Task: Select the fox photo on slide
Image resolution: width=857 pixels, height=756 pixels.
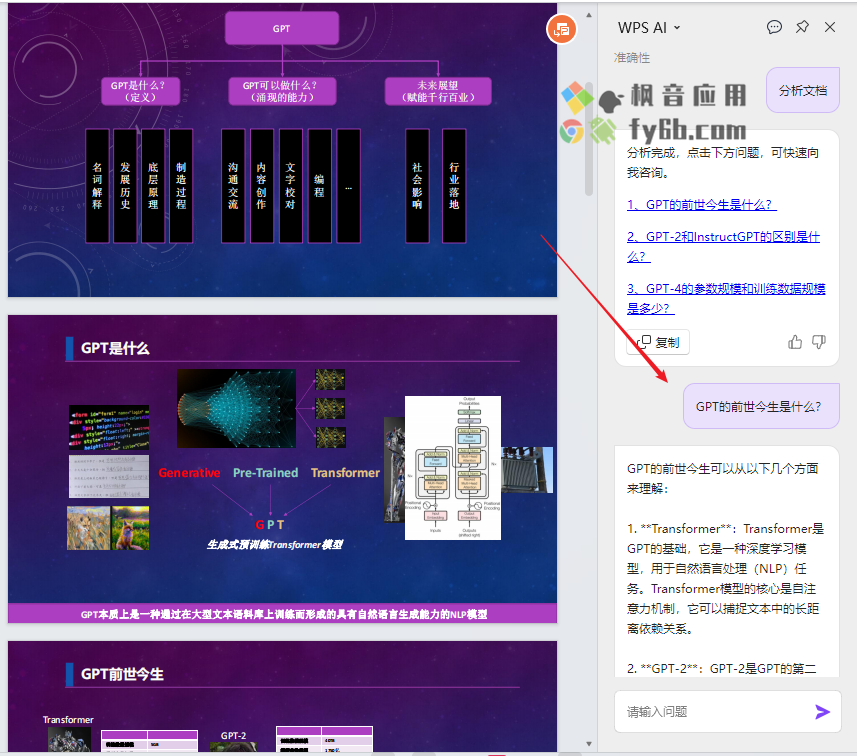Action: click(130, 528)
